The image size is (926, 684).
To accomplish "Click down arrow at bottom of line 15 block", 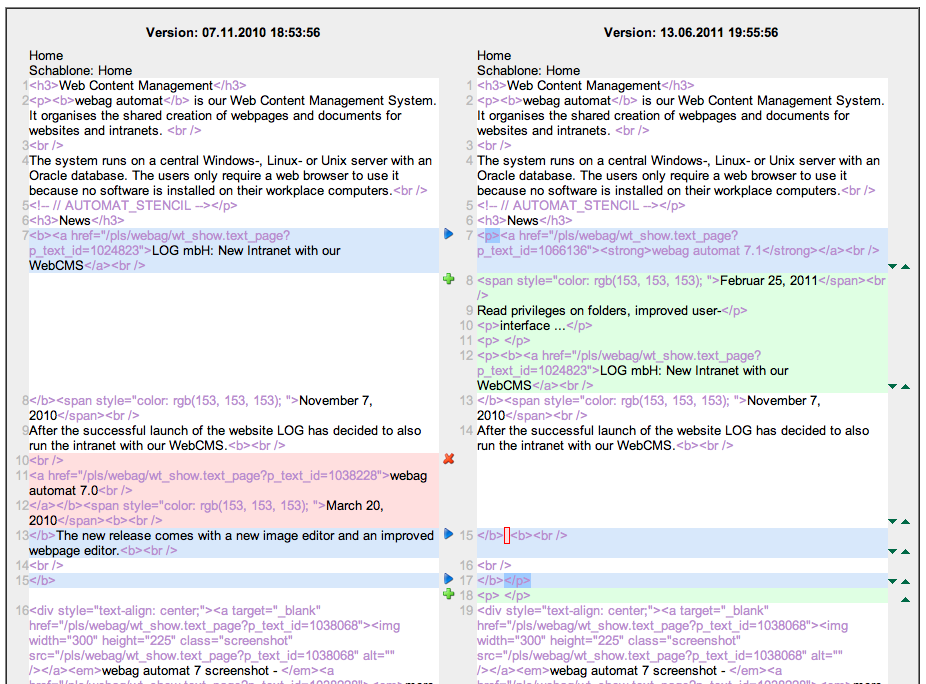I will (x=893, y=551).
